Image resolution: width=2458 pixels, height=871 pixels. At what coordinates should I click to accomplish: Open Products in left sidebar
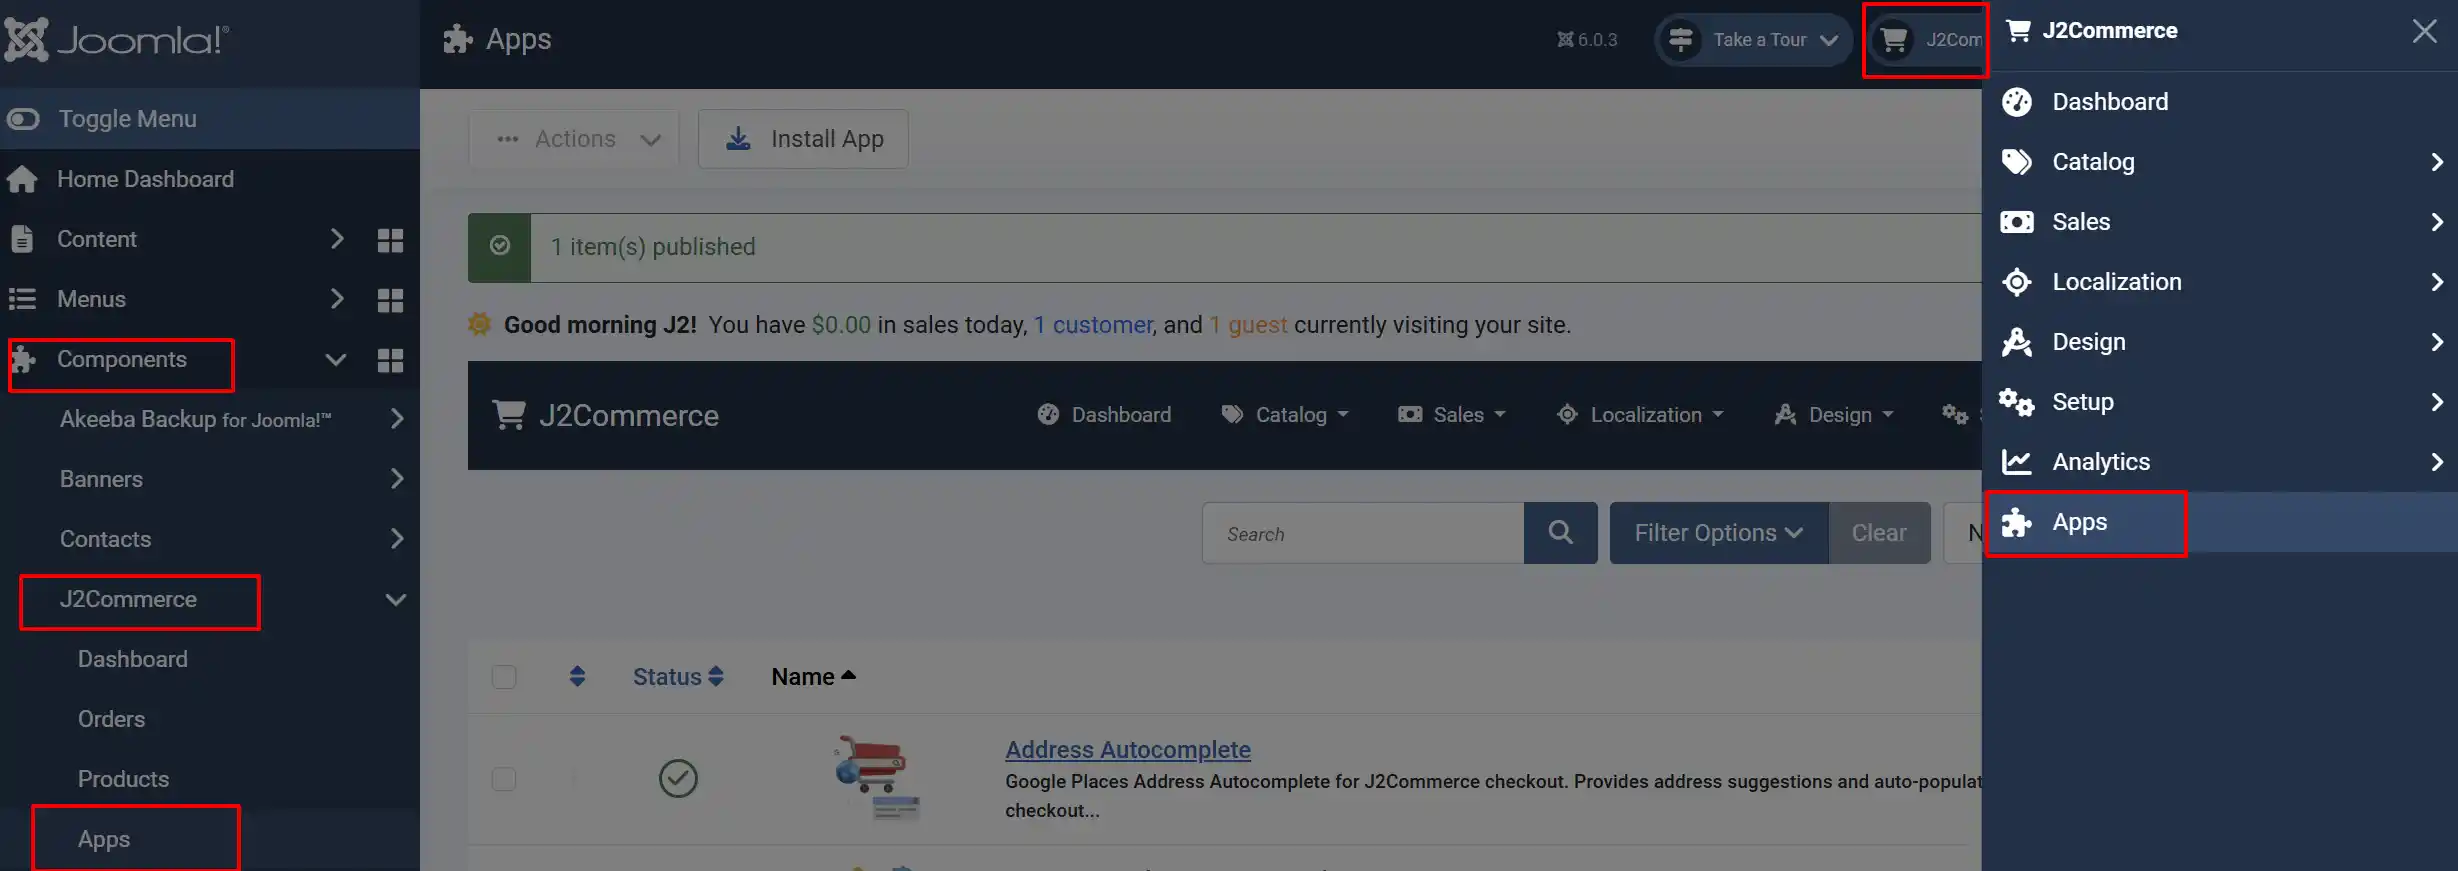(x=123, y=779)
